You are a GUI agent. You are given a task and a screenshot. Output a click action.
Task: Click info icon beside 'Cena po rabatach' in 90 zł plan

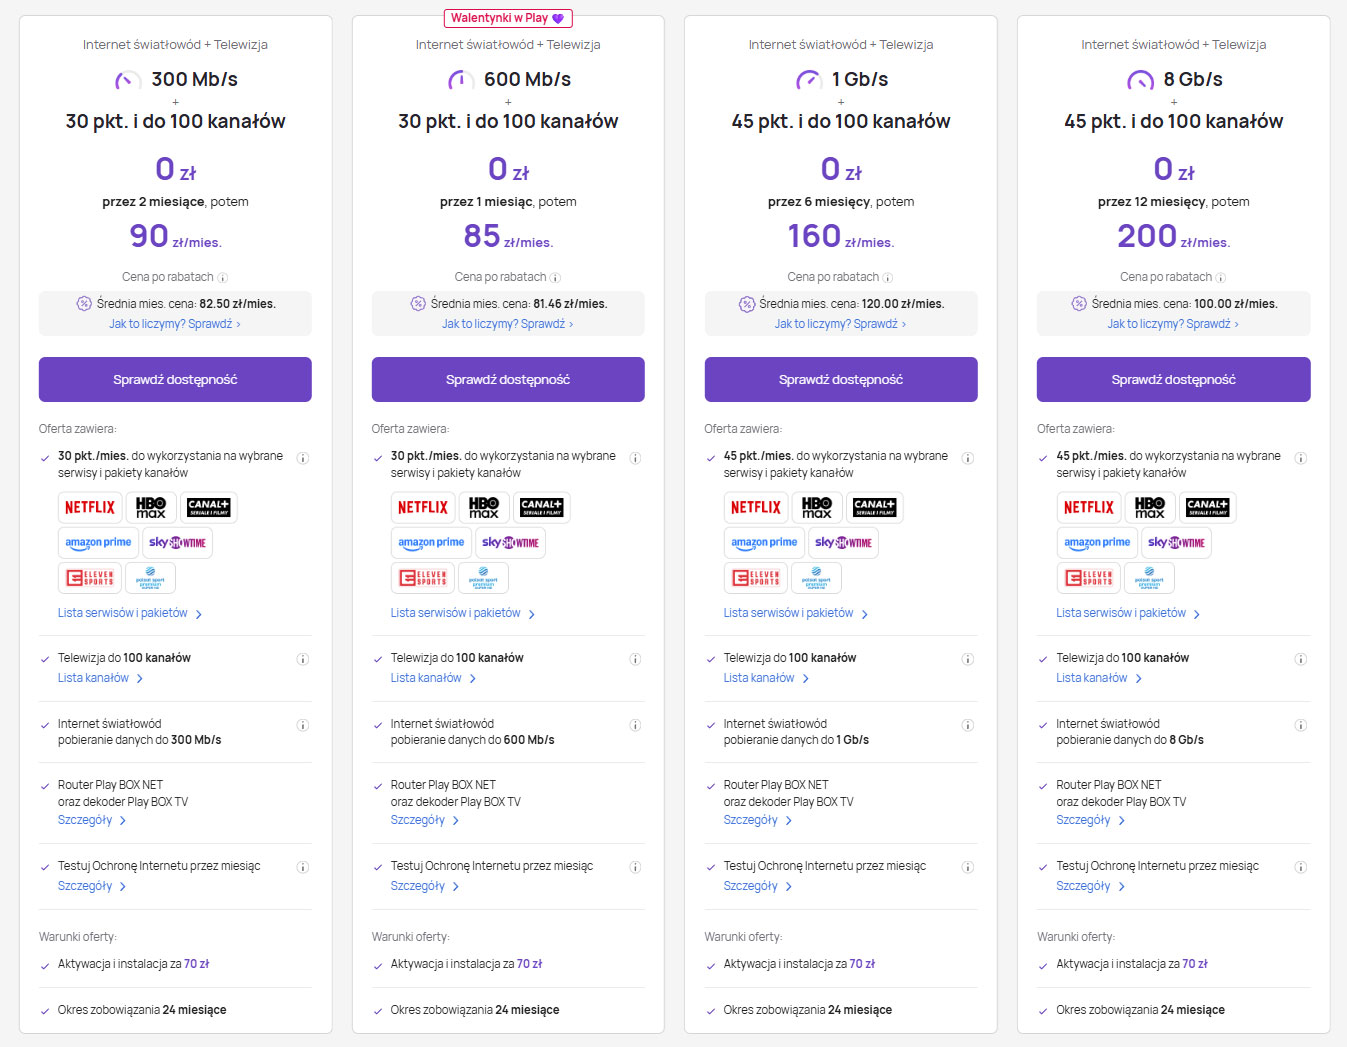pyautogui.click(x=223, y=278)
